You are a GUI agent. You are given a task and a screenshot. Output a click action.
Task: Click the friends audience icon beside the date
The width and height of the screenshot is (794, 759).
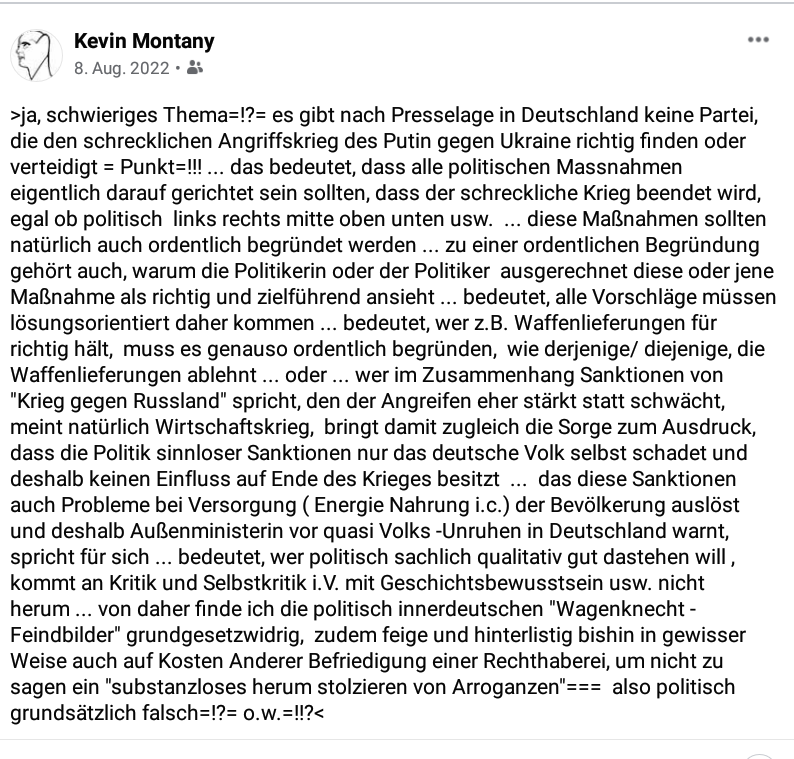(195, 67)
